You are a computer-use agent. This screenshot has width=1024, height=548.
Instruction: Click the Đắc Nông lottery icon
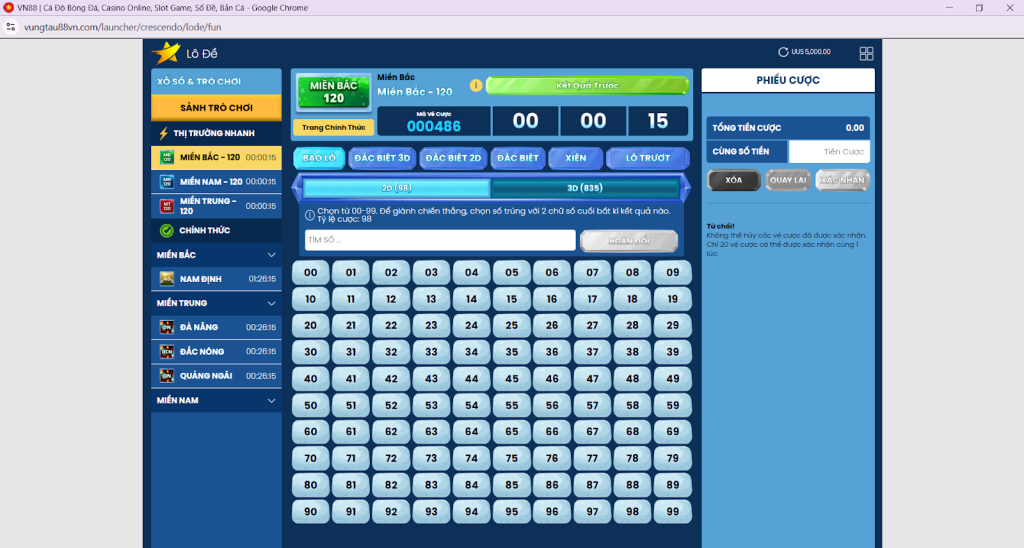[x=167, y=351]
